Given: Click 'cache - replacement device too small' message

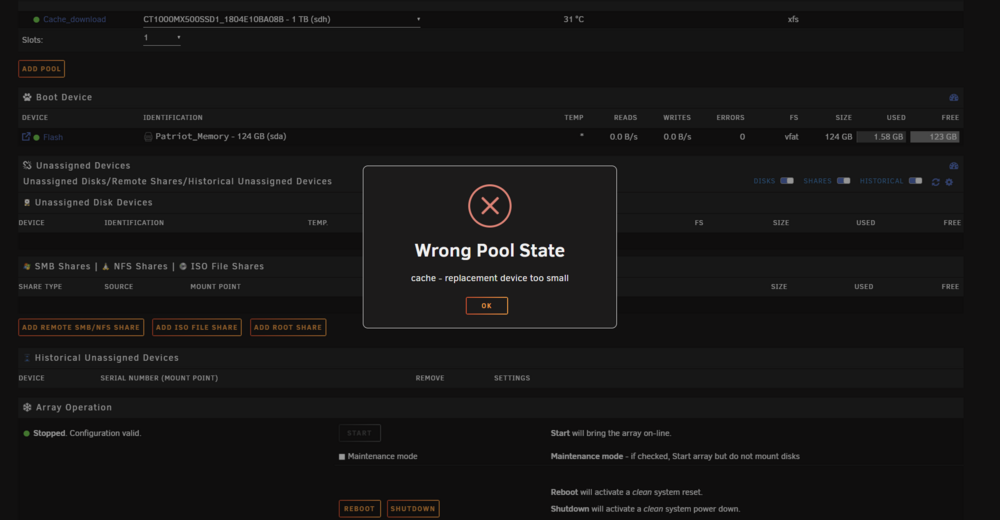Looking at the screenshot, I should pos(490,278).
